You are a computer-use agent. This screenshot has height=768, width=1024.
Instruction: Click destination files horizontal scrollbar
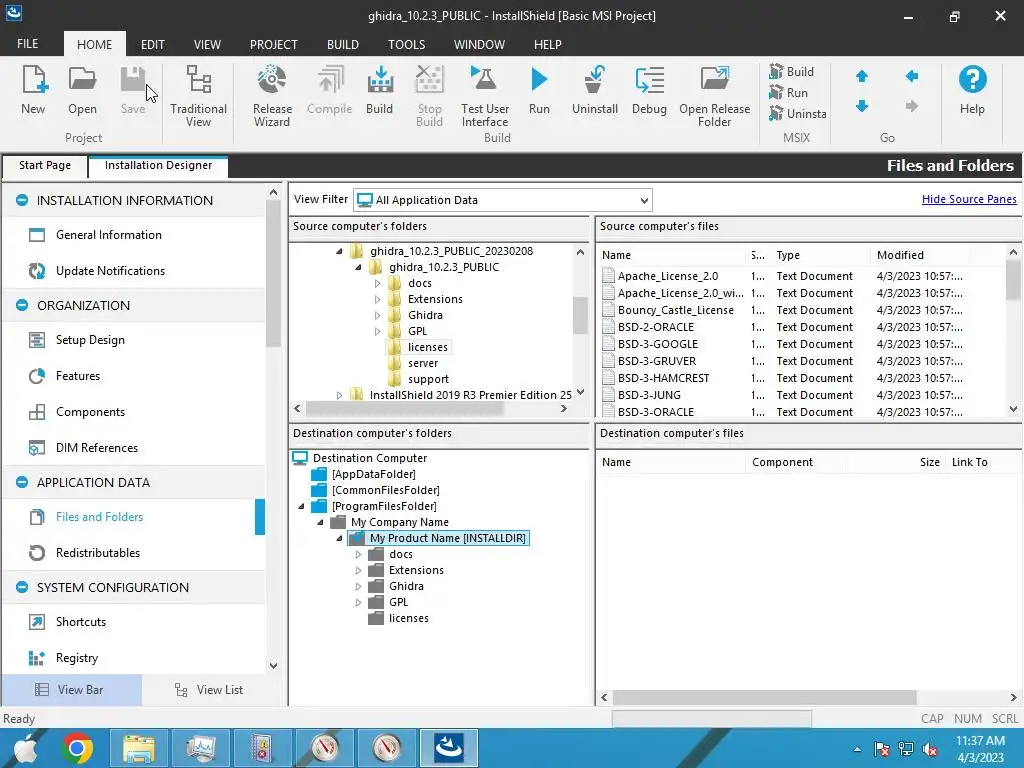(x=764, y=697)
